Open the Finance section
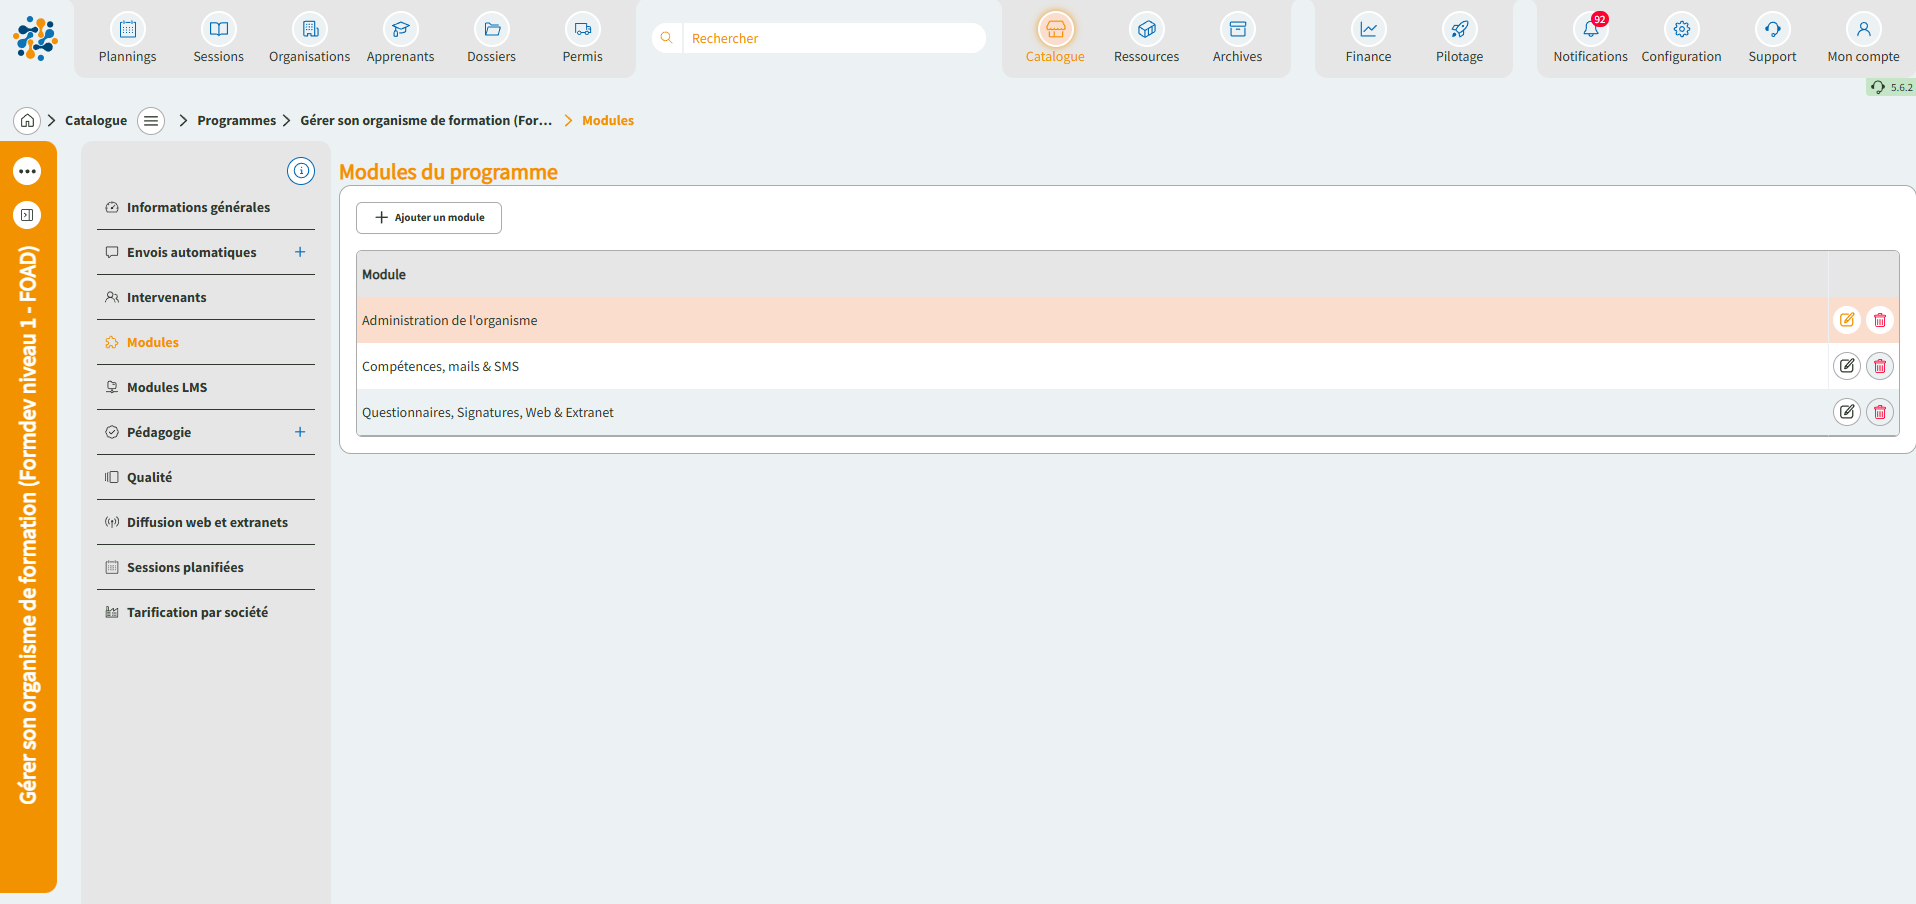 [1368, 39]
